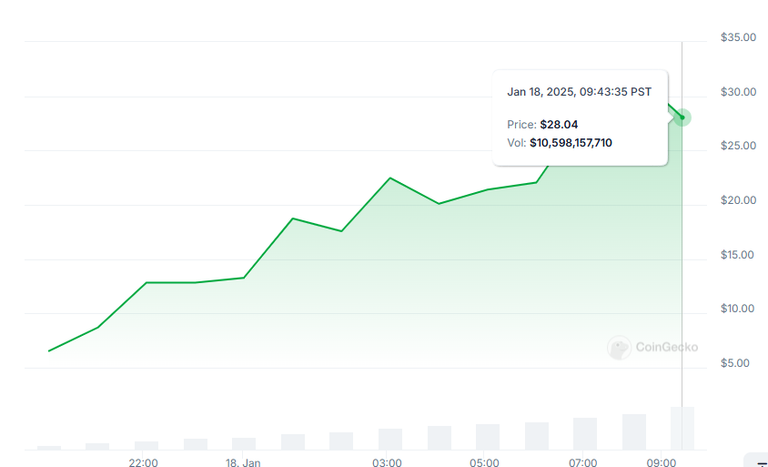This screenshot has width=768, height=467.
Task: Click the partially visible button in the bottom-right corner
Action: point(758,460)
